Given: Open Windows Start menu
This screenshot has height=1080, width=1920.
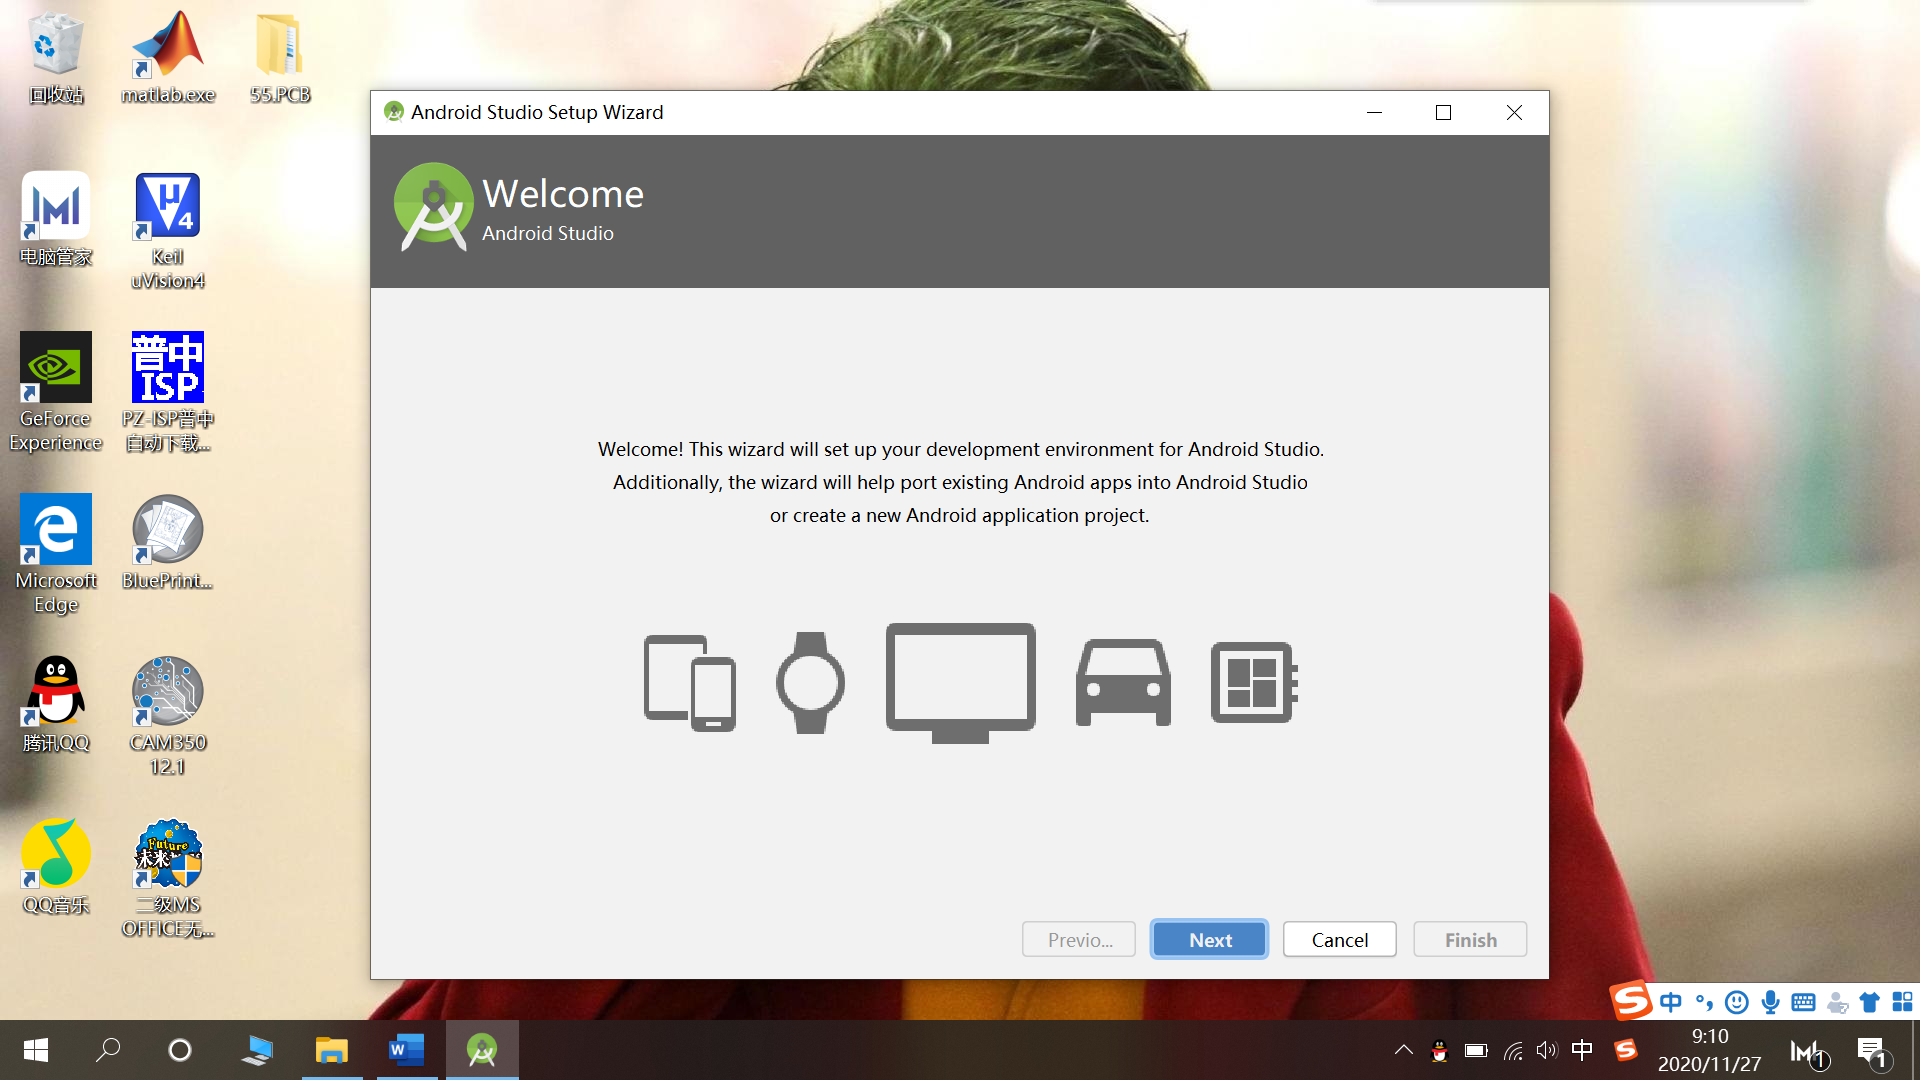Looking at the screenshot, I should (36, 1050).
